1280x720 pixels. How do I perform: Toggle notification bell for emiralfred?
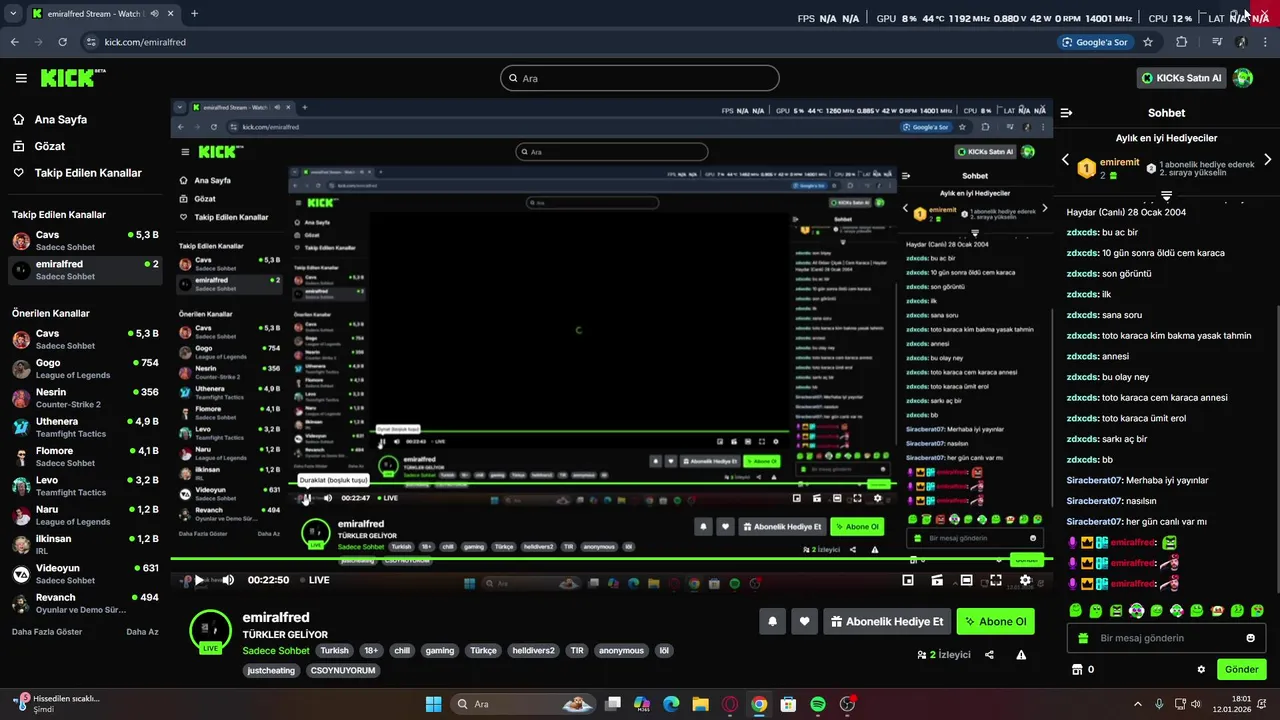click(772, 621)
